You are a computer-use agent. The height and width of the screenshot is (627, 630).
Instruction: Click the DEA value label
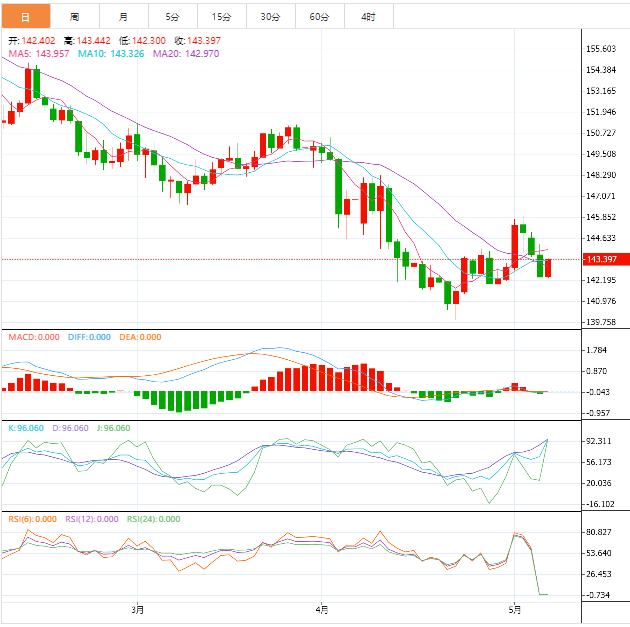(141, 337)
